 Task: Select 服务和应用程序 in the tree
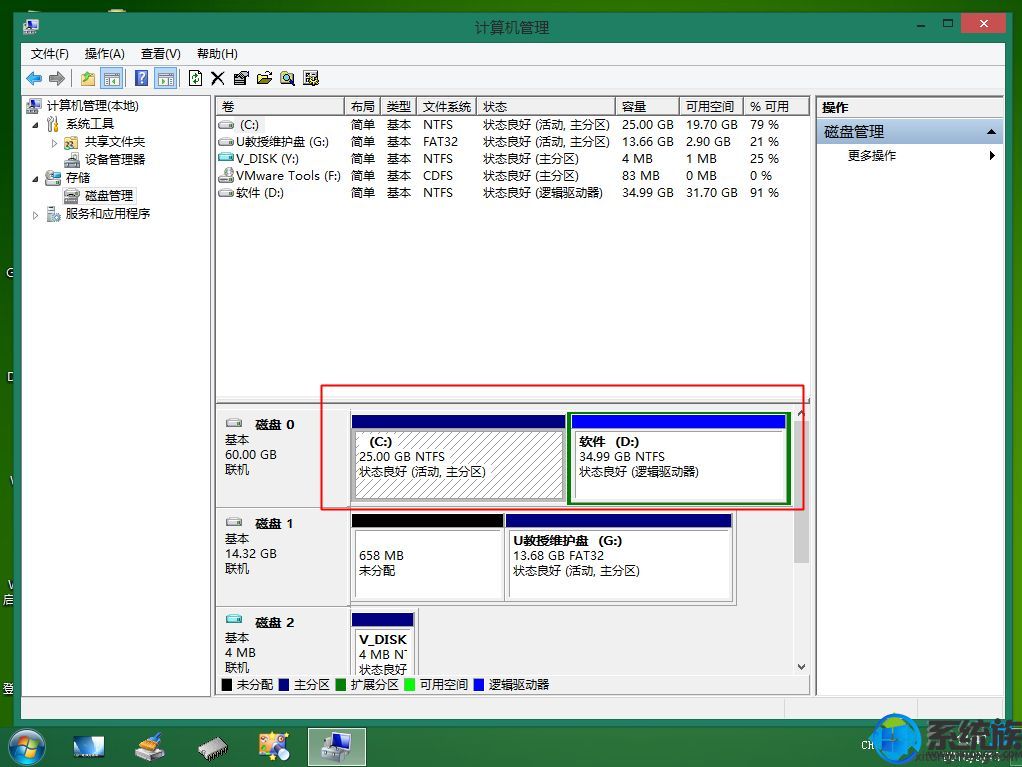tap(108, 214)
